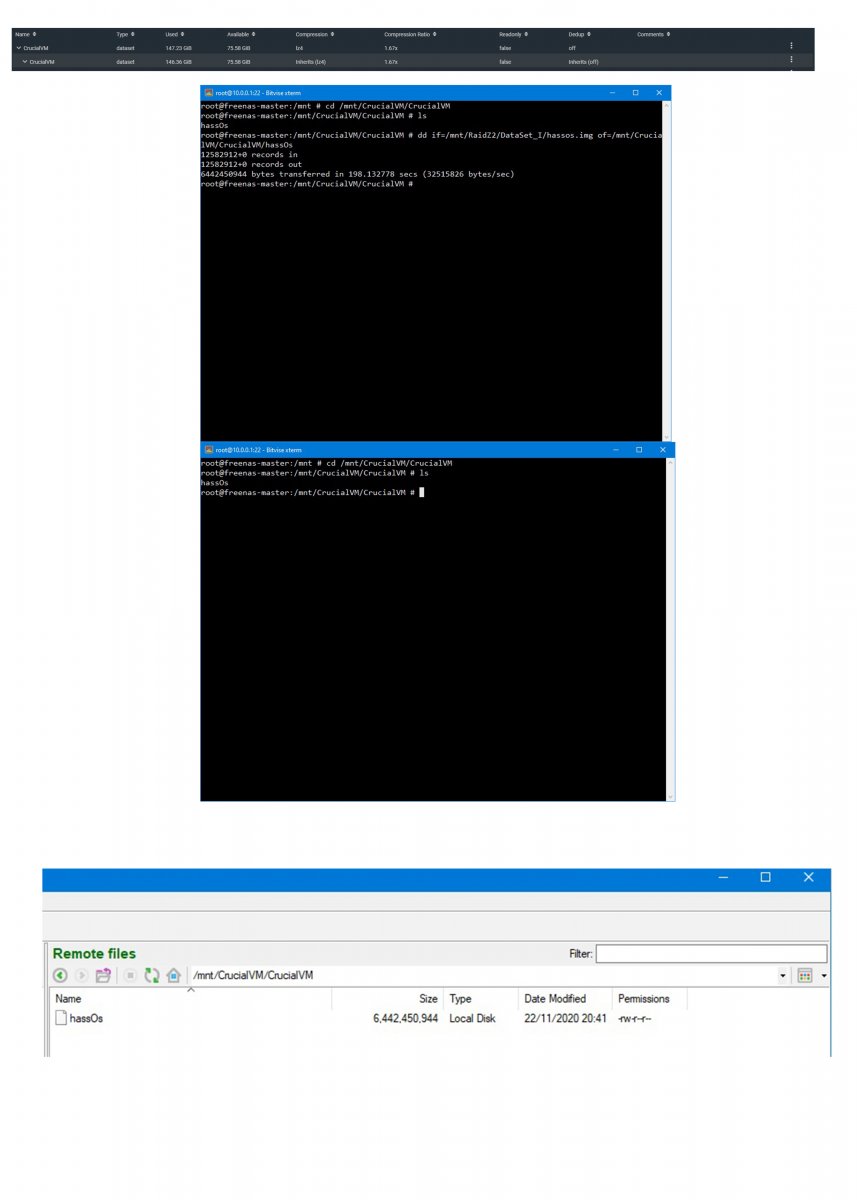
Task: Open options menu for top CrucialVM dataset
Action: 791,46
